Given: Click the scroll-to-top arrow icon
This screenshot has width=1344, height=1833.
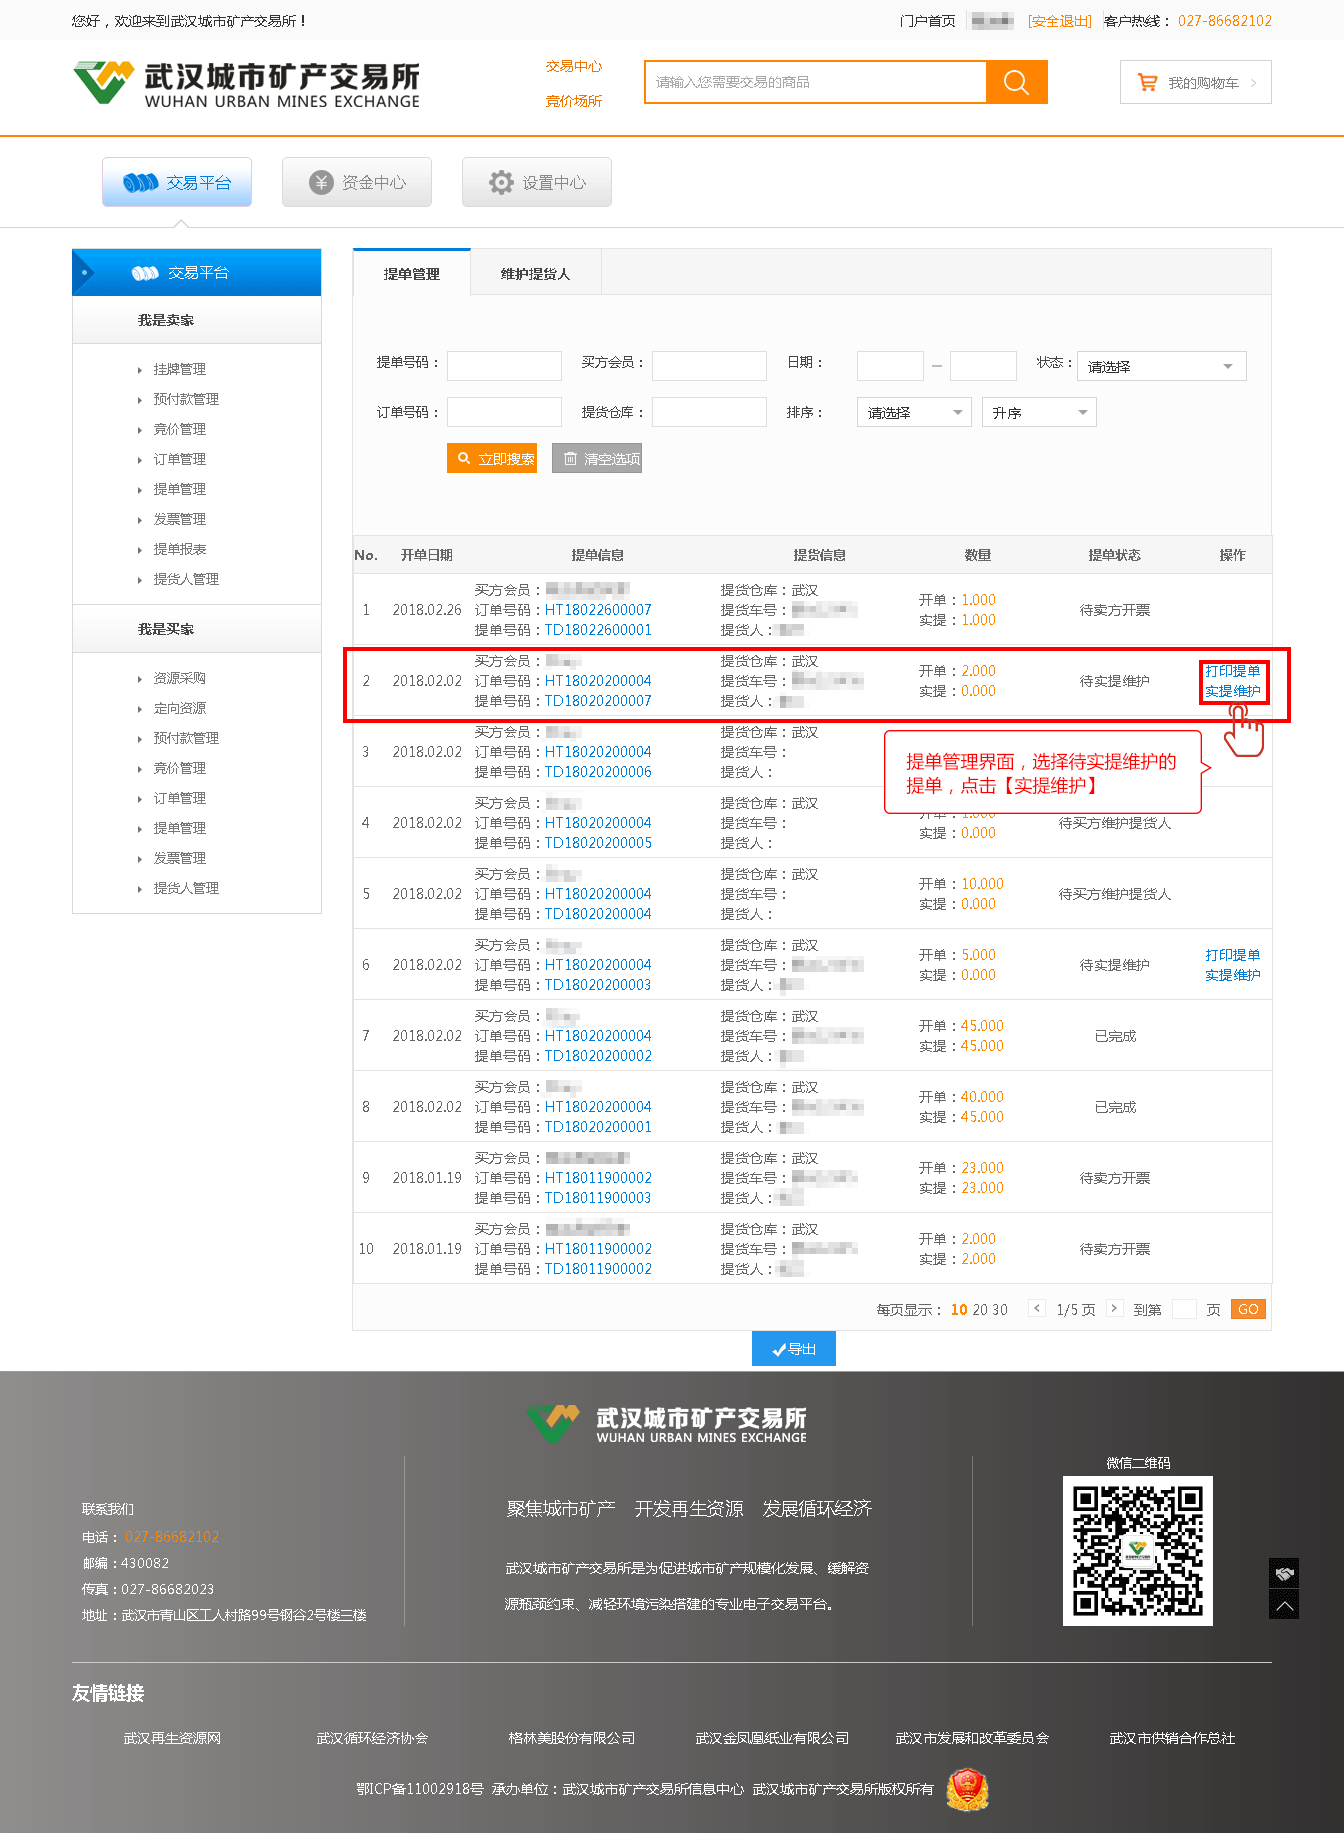Looking at the screenshot, I should pyautogui.click(x=1284, y=1605).
